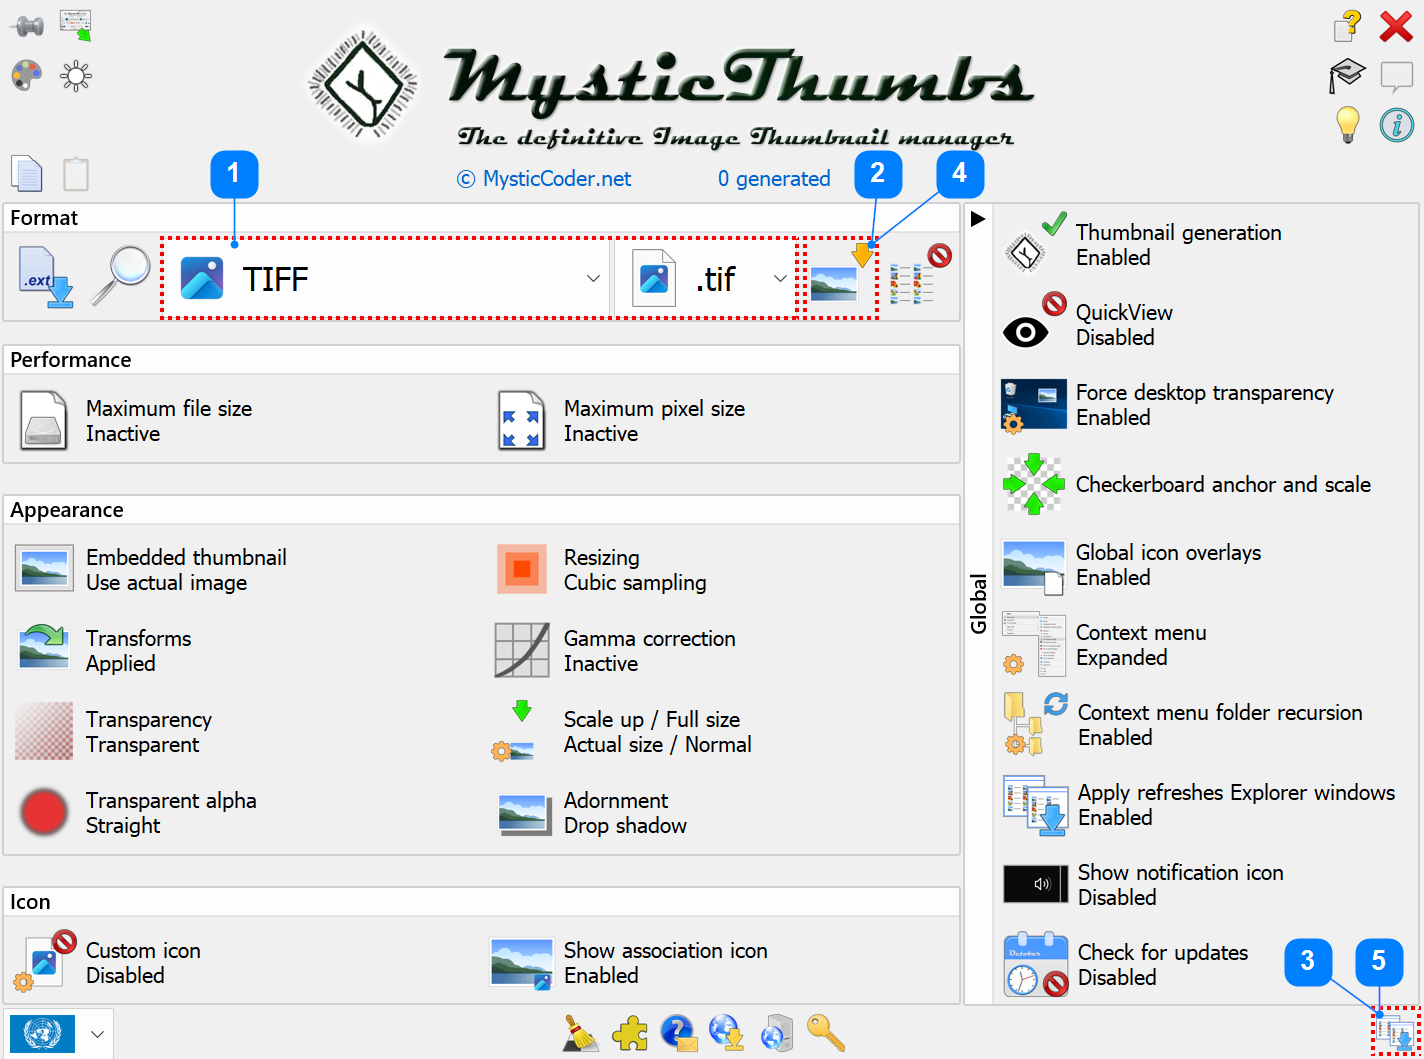Click the magnifying glass search format icon

click(x=121, y=277)
